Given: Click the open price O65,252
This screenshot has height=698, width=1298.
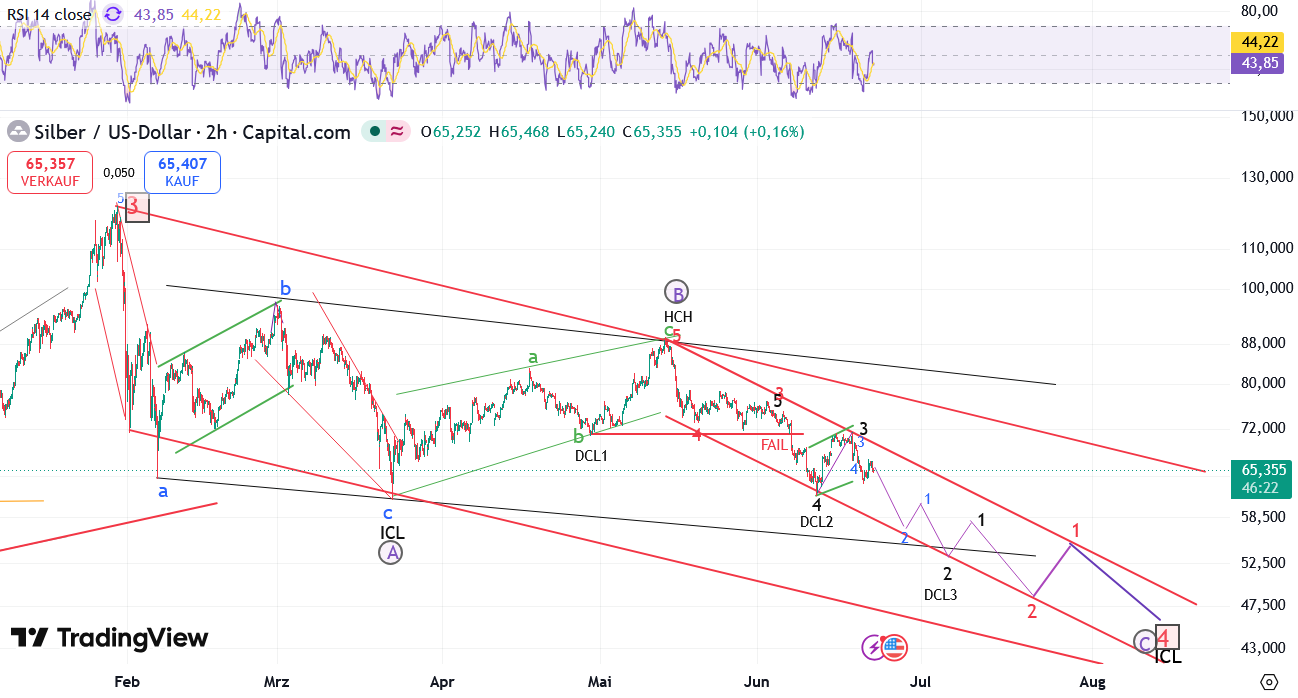Looking at the screenshot, I should [x=451, y=132].
